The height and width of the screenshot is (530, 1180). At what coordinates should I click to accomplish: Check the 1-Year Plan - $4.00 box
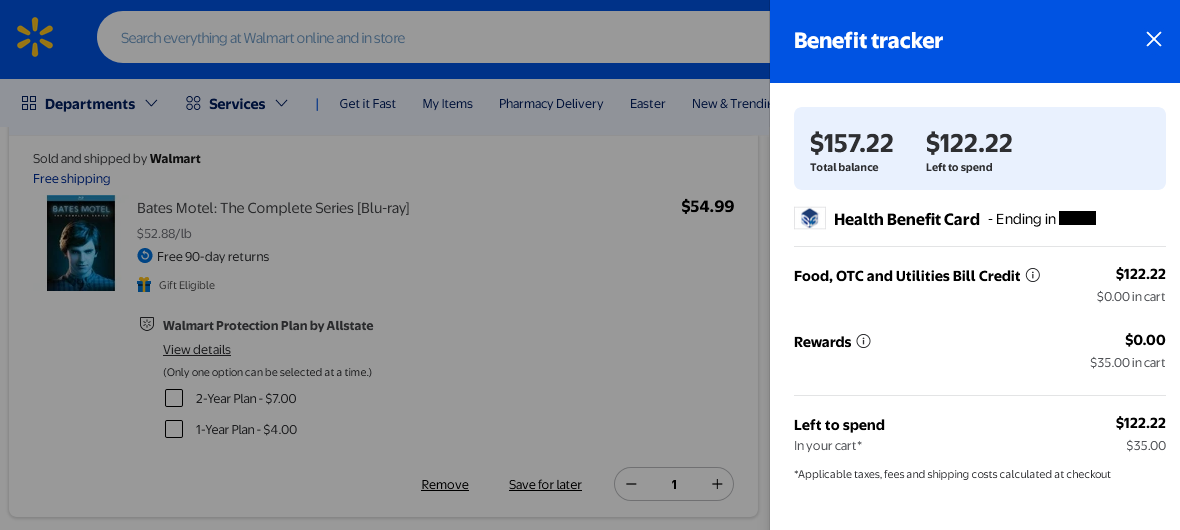174,429
